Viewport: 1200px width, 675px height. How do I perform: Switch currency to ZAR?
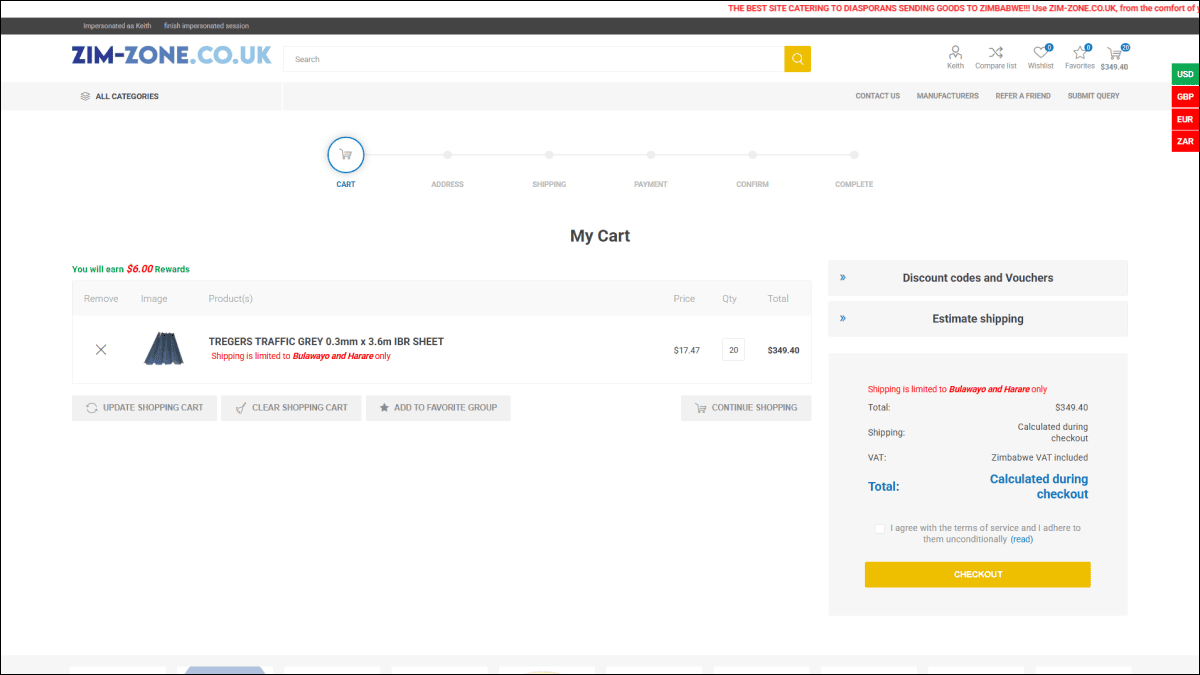(1185, 141)
